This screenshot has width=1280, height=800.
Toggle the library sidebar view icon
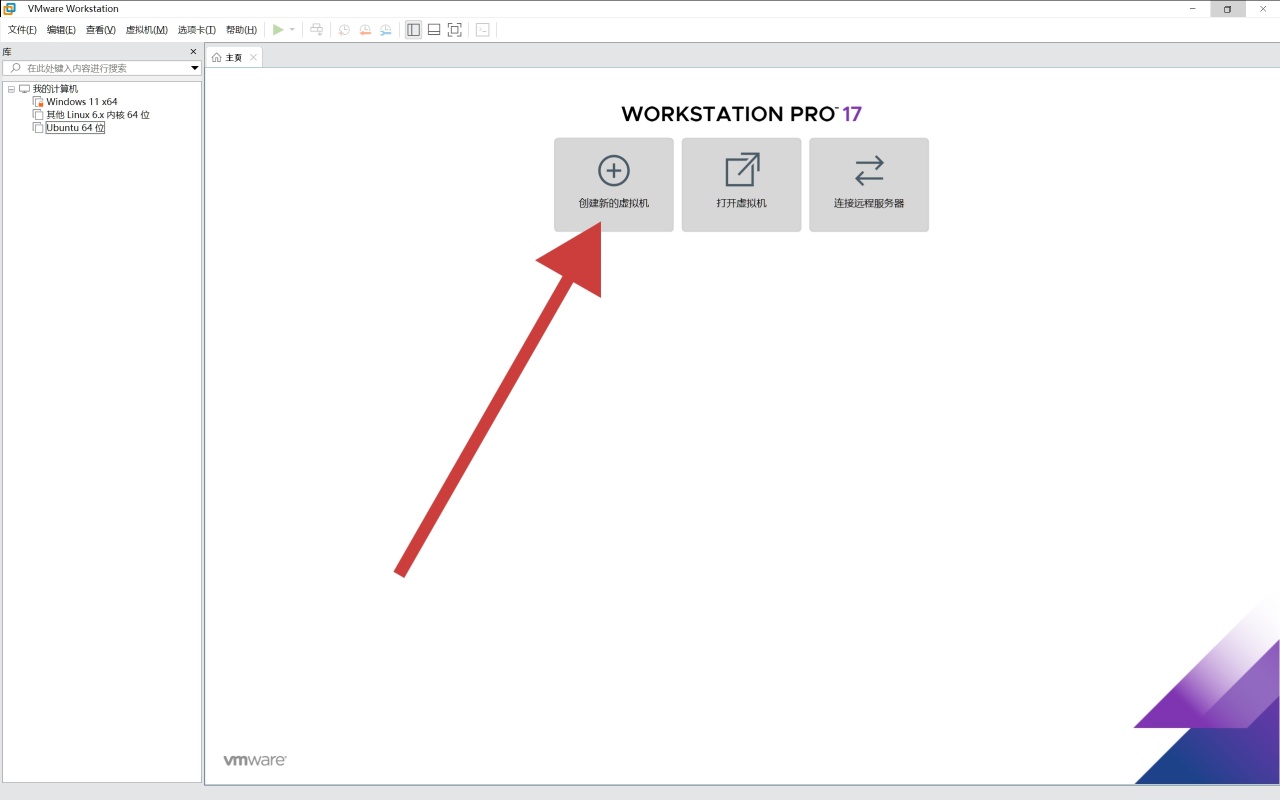click(413, 30)
